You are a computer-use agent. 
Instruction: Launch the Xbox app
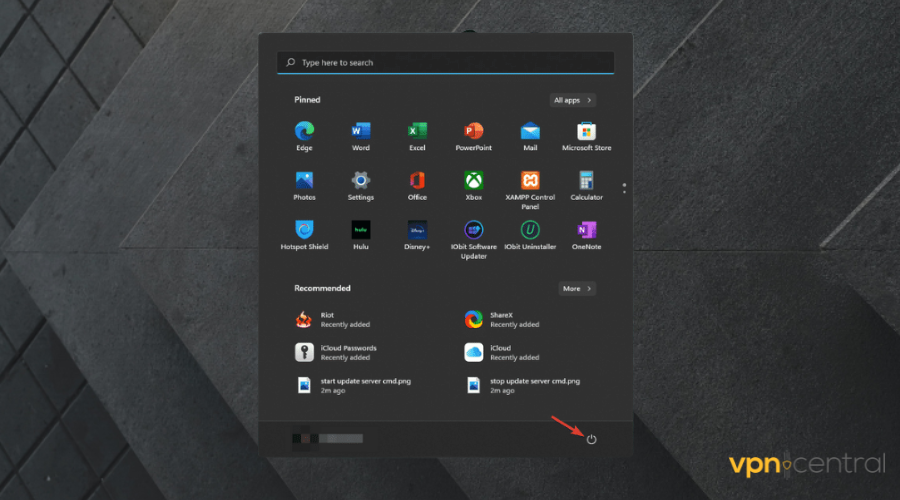point(473,181)
